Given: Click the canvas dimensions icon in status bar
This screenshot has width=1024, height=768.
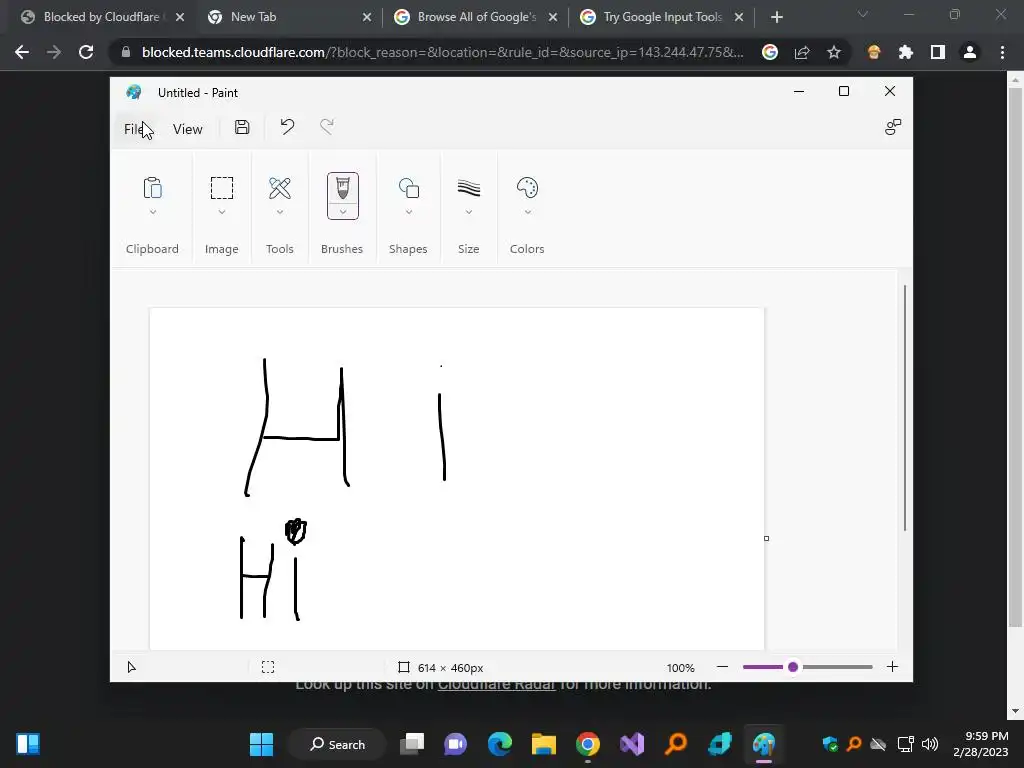Looking at the screenshot, I should click(x=404, y=667).
